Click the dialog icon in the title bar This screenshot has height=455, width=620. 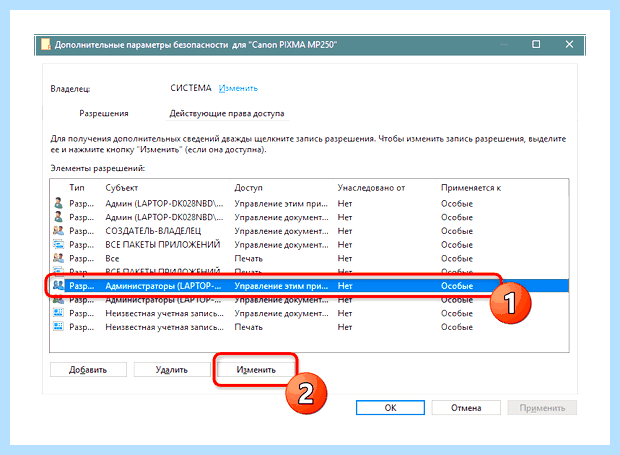point(46,44)
